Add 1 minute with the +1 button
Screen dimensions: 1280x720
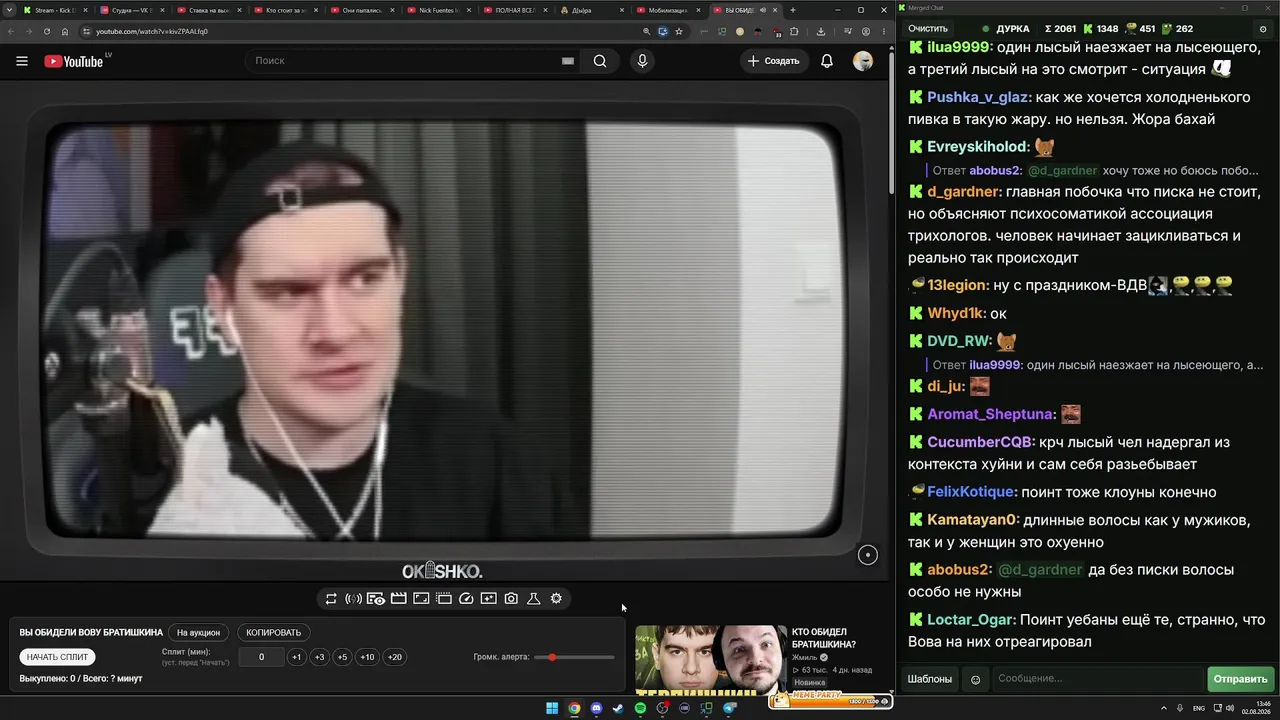tap(296, 657)
